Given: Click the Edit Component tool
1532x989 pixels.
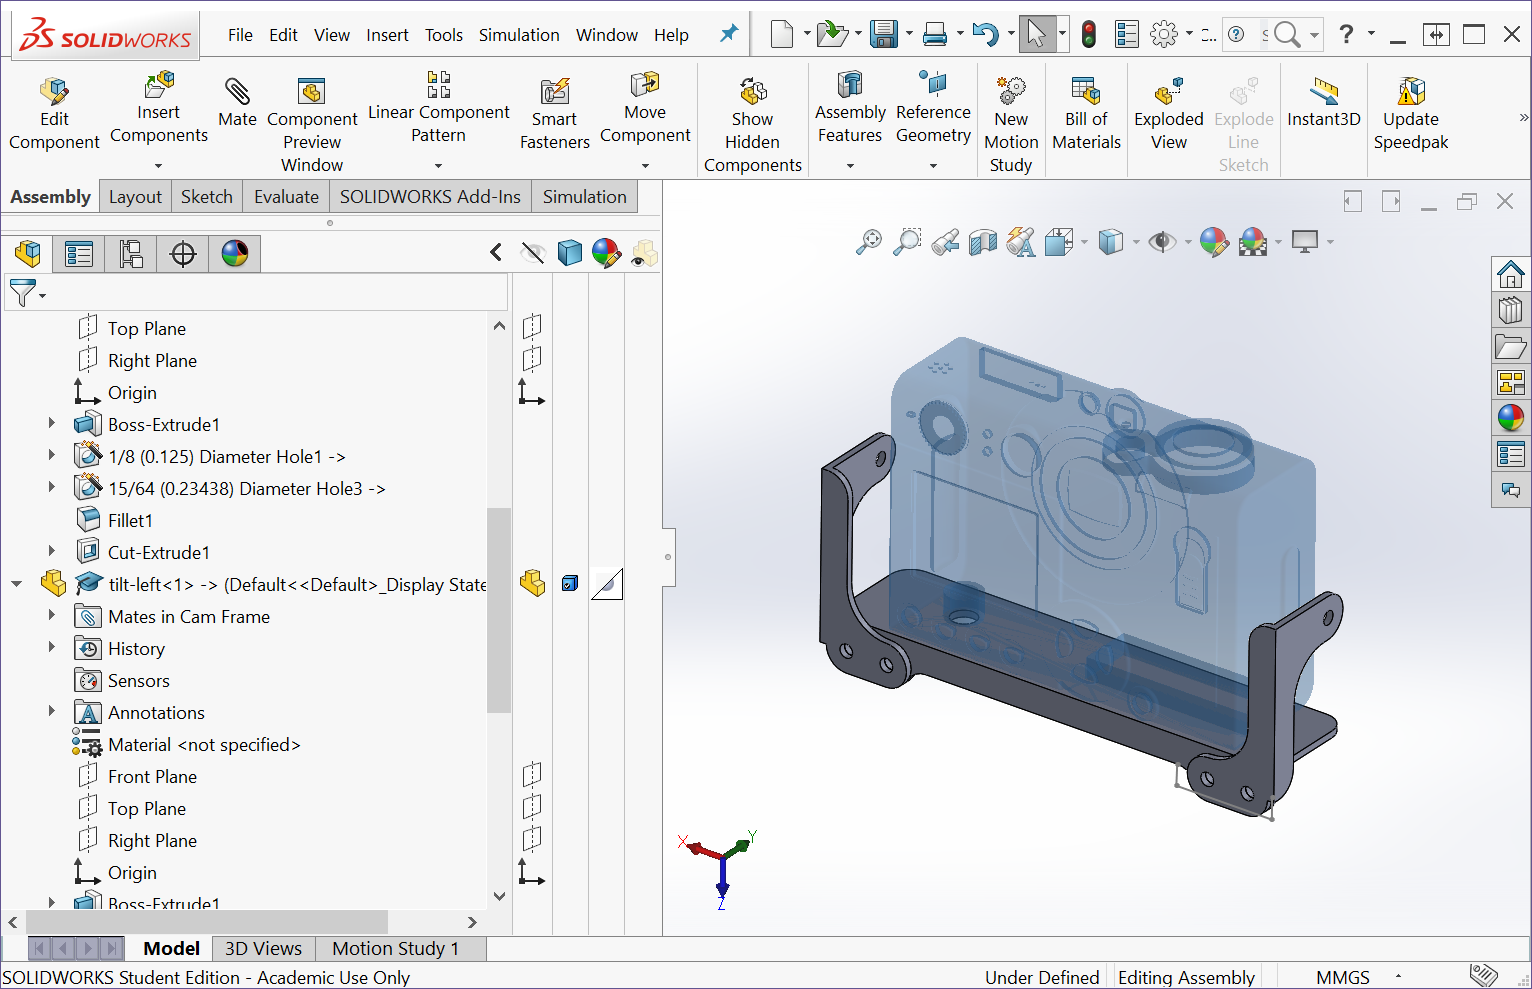Looking at the screenshot, I should (54, 113).
